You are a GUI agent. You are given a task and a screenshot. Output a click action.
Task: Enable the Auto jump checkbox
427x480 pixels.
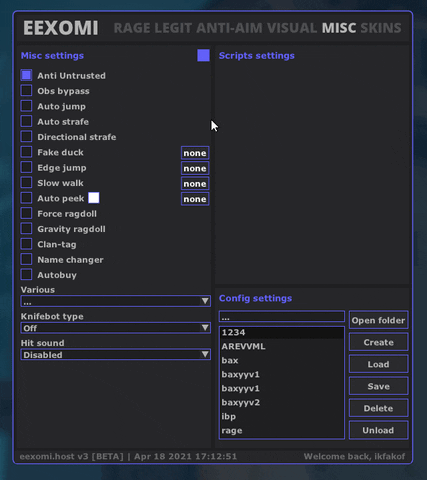[x=26, y=106]
